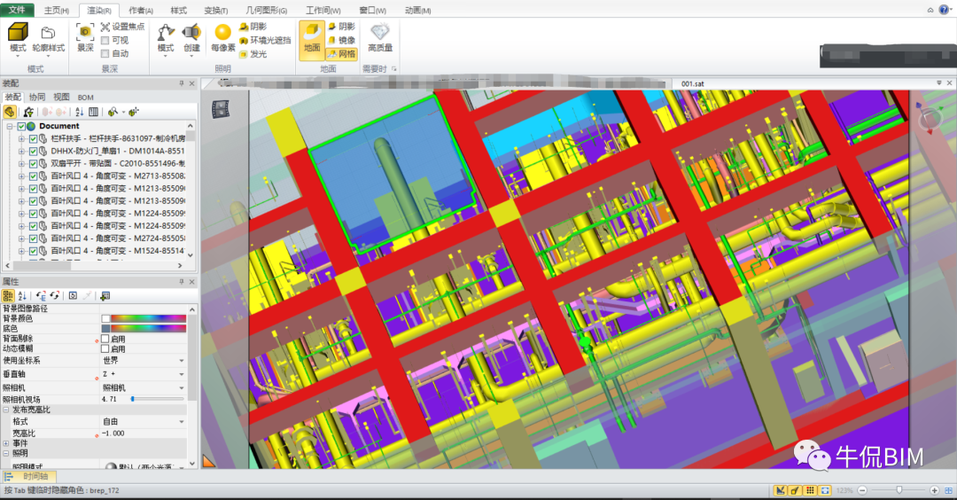
Task: Switch to the 协同 panel tab
Action: pos(37,97)
